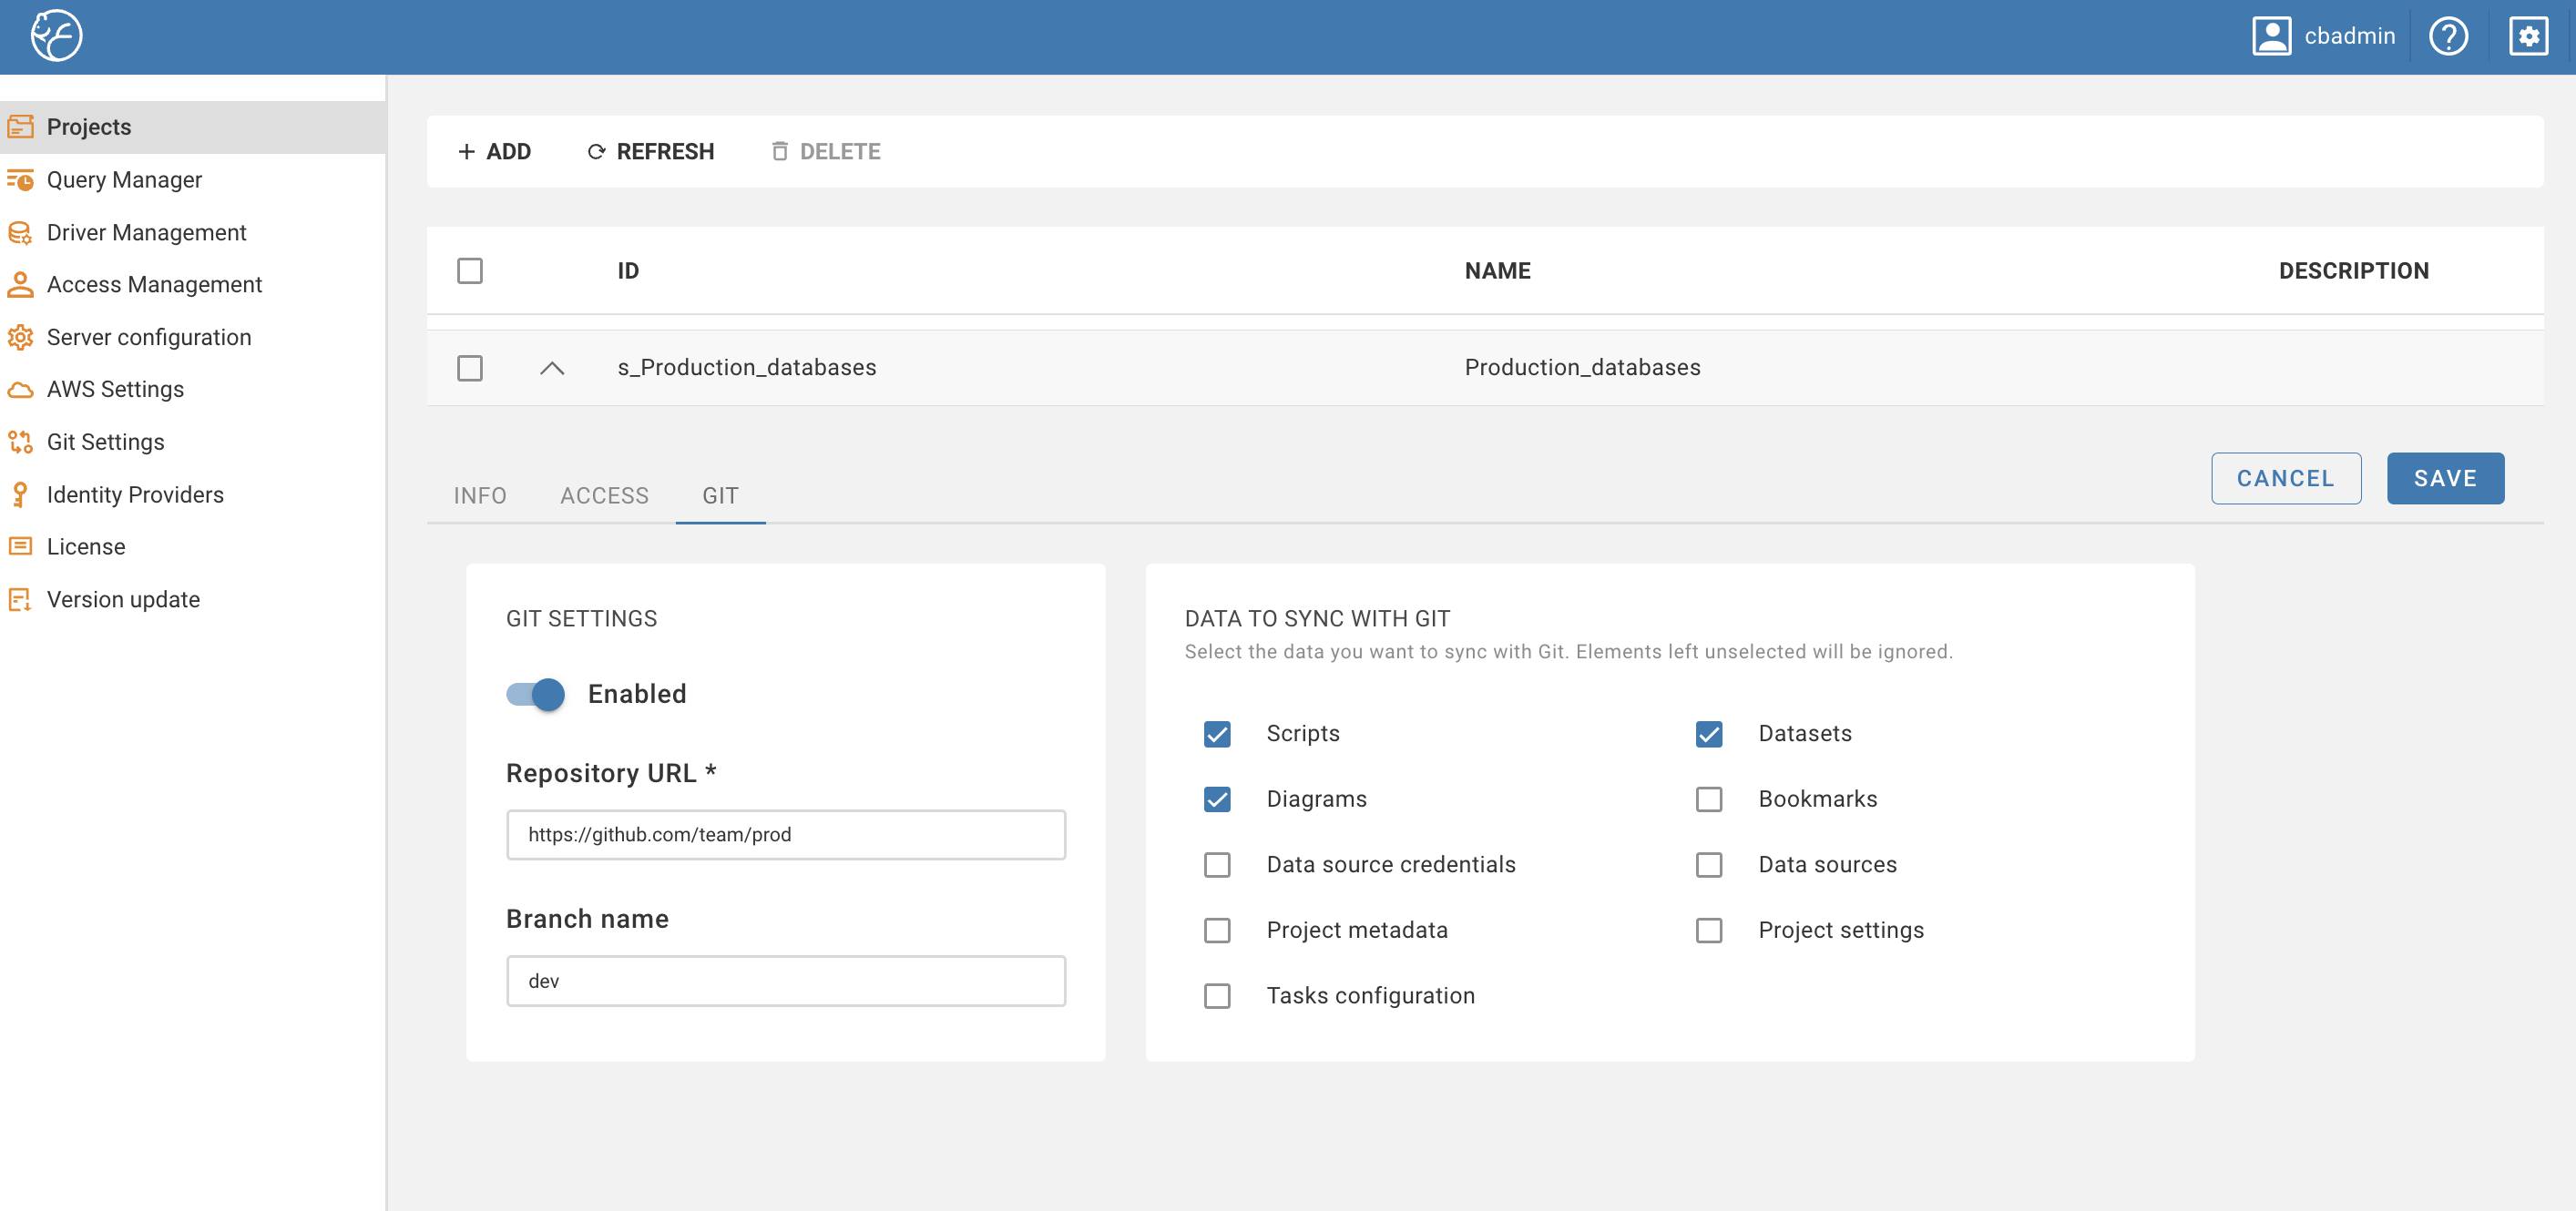
Task: Check the Bookmarks sync checkbox
Action: [x=1709, y=799]
